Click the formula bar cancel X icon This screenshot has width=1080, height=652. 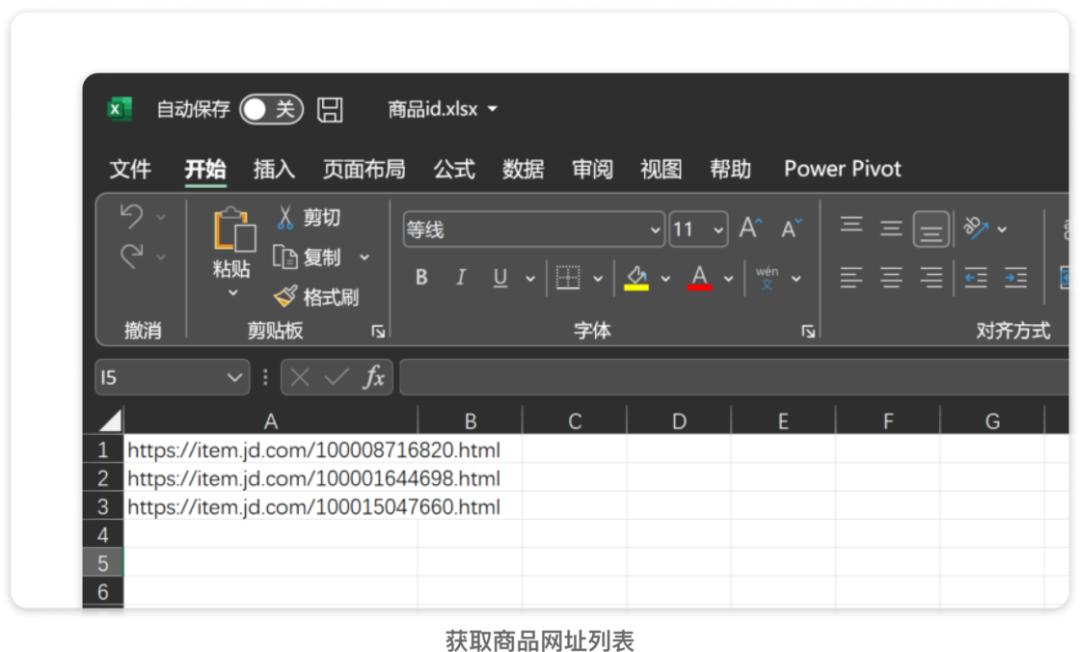(x=300, y=377)
